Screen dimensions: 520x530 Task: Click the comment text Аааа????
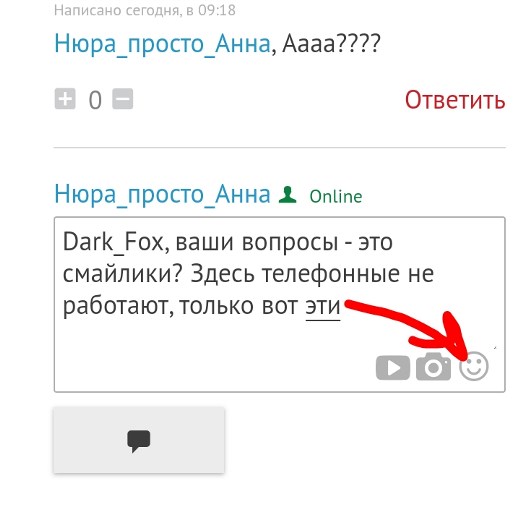click(x=331, y=44)
